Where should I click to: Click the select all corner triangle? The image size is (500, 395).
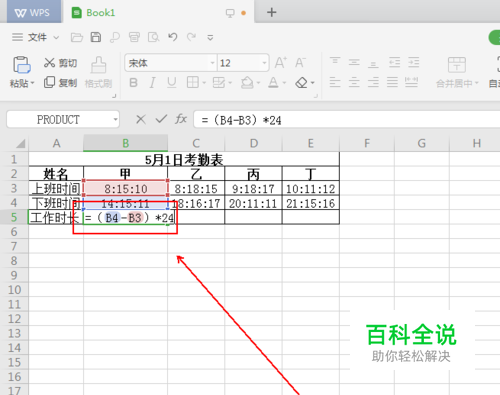coord(21,143)
